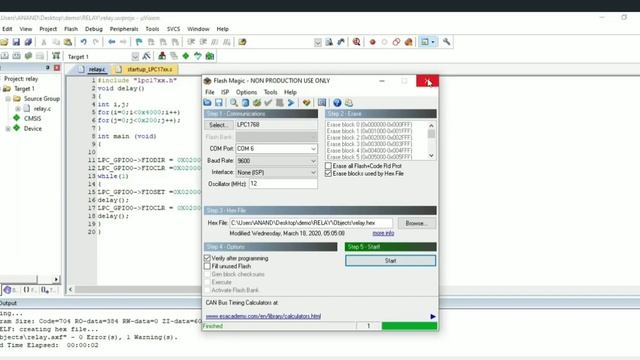This screenshot has height=360, width=640.
Task: Open Keil Peripherals menu
Action: coord(124,29)
